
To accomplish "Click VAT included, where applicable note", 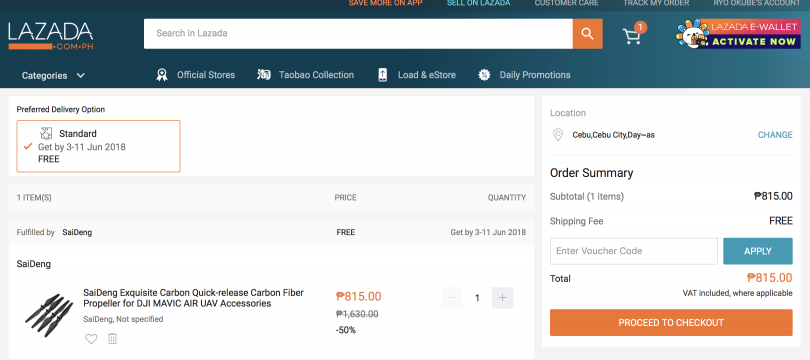I will pyautogui.click(x=737, y=293).
